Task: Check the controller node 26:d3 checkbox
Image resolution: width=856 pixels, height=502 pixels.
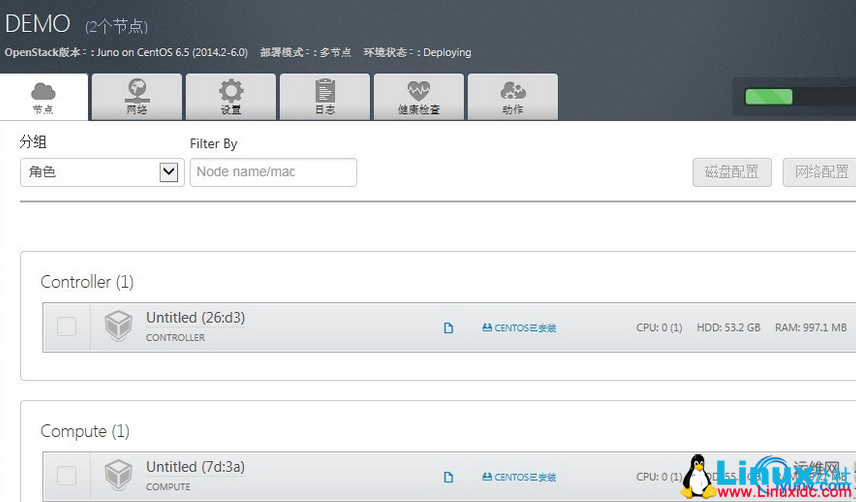Action: [x=67, y=327]
